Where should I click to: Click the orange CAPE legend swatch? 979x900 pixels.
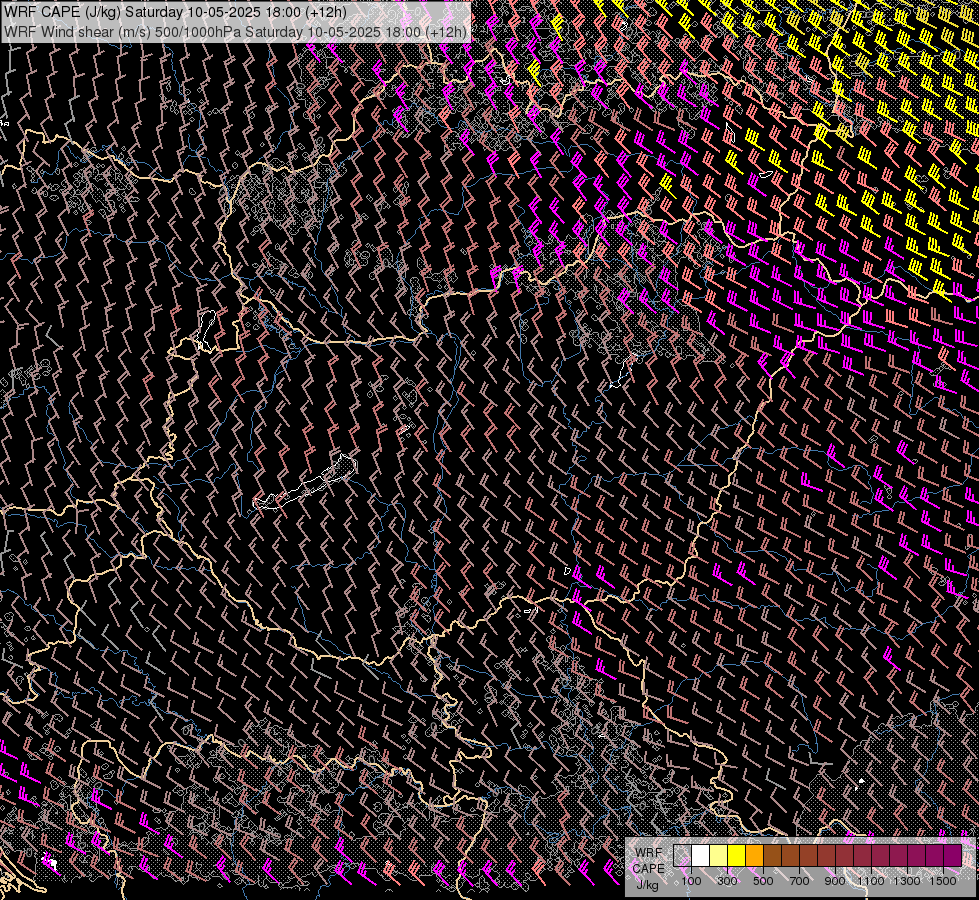tap(754, 855)
